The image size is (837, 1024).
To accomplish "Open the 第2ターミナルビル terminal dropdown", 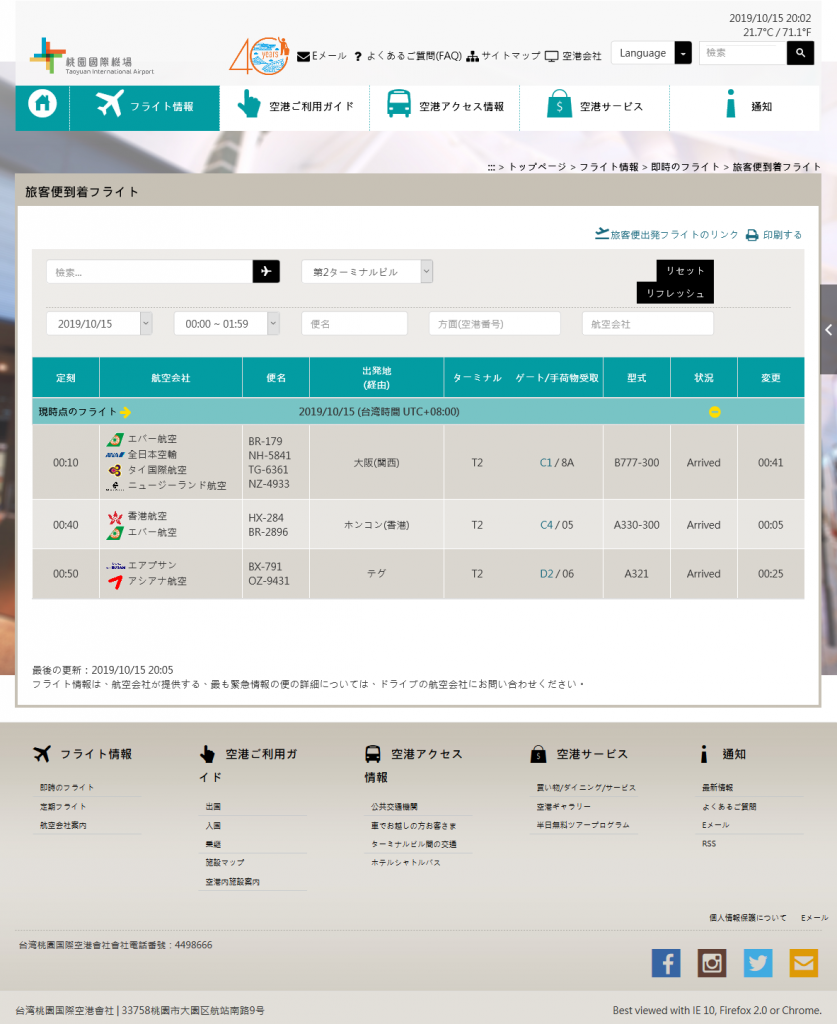I will (x=367, y=271).
